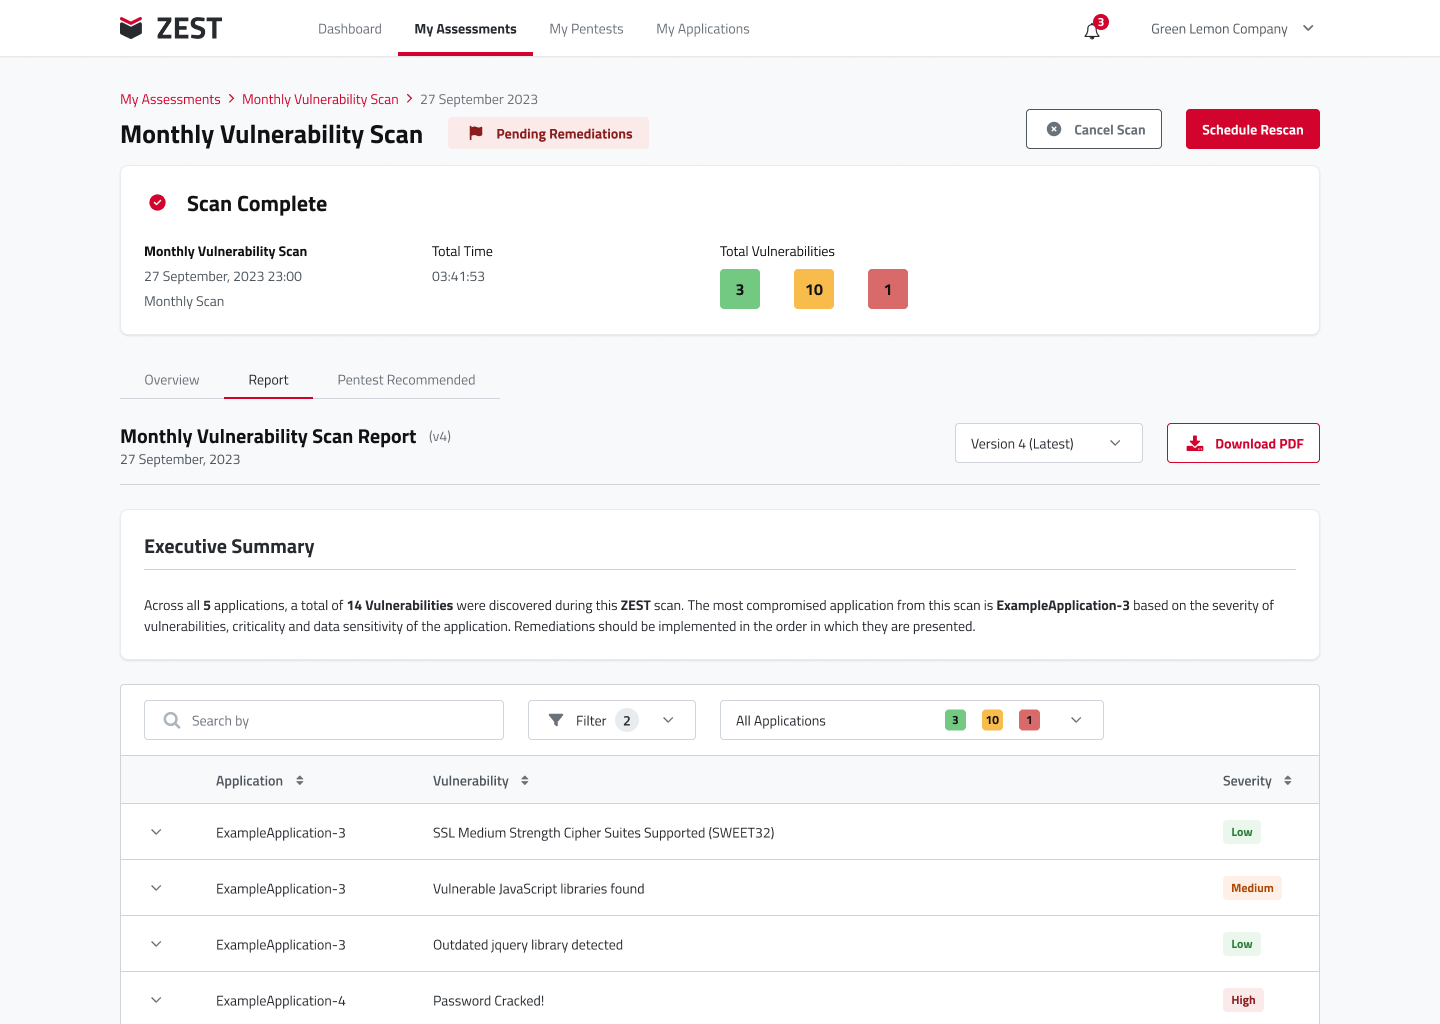This screenshot has height=1024, width=1440.
Task: Click the orange 10 vulnerabilities badge
Action: [x=814, y=289]
